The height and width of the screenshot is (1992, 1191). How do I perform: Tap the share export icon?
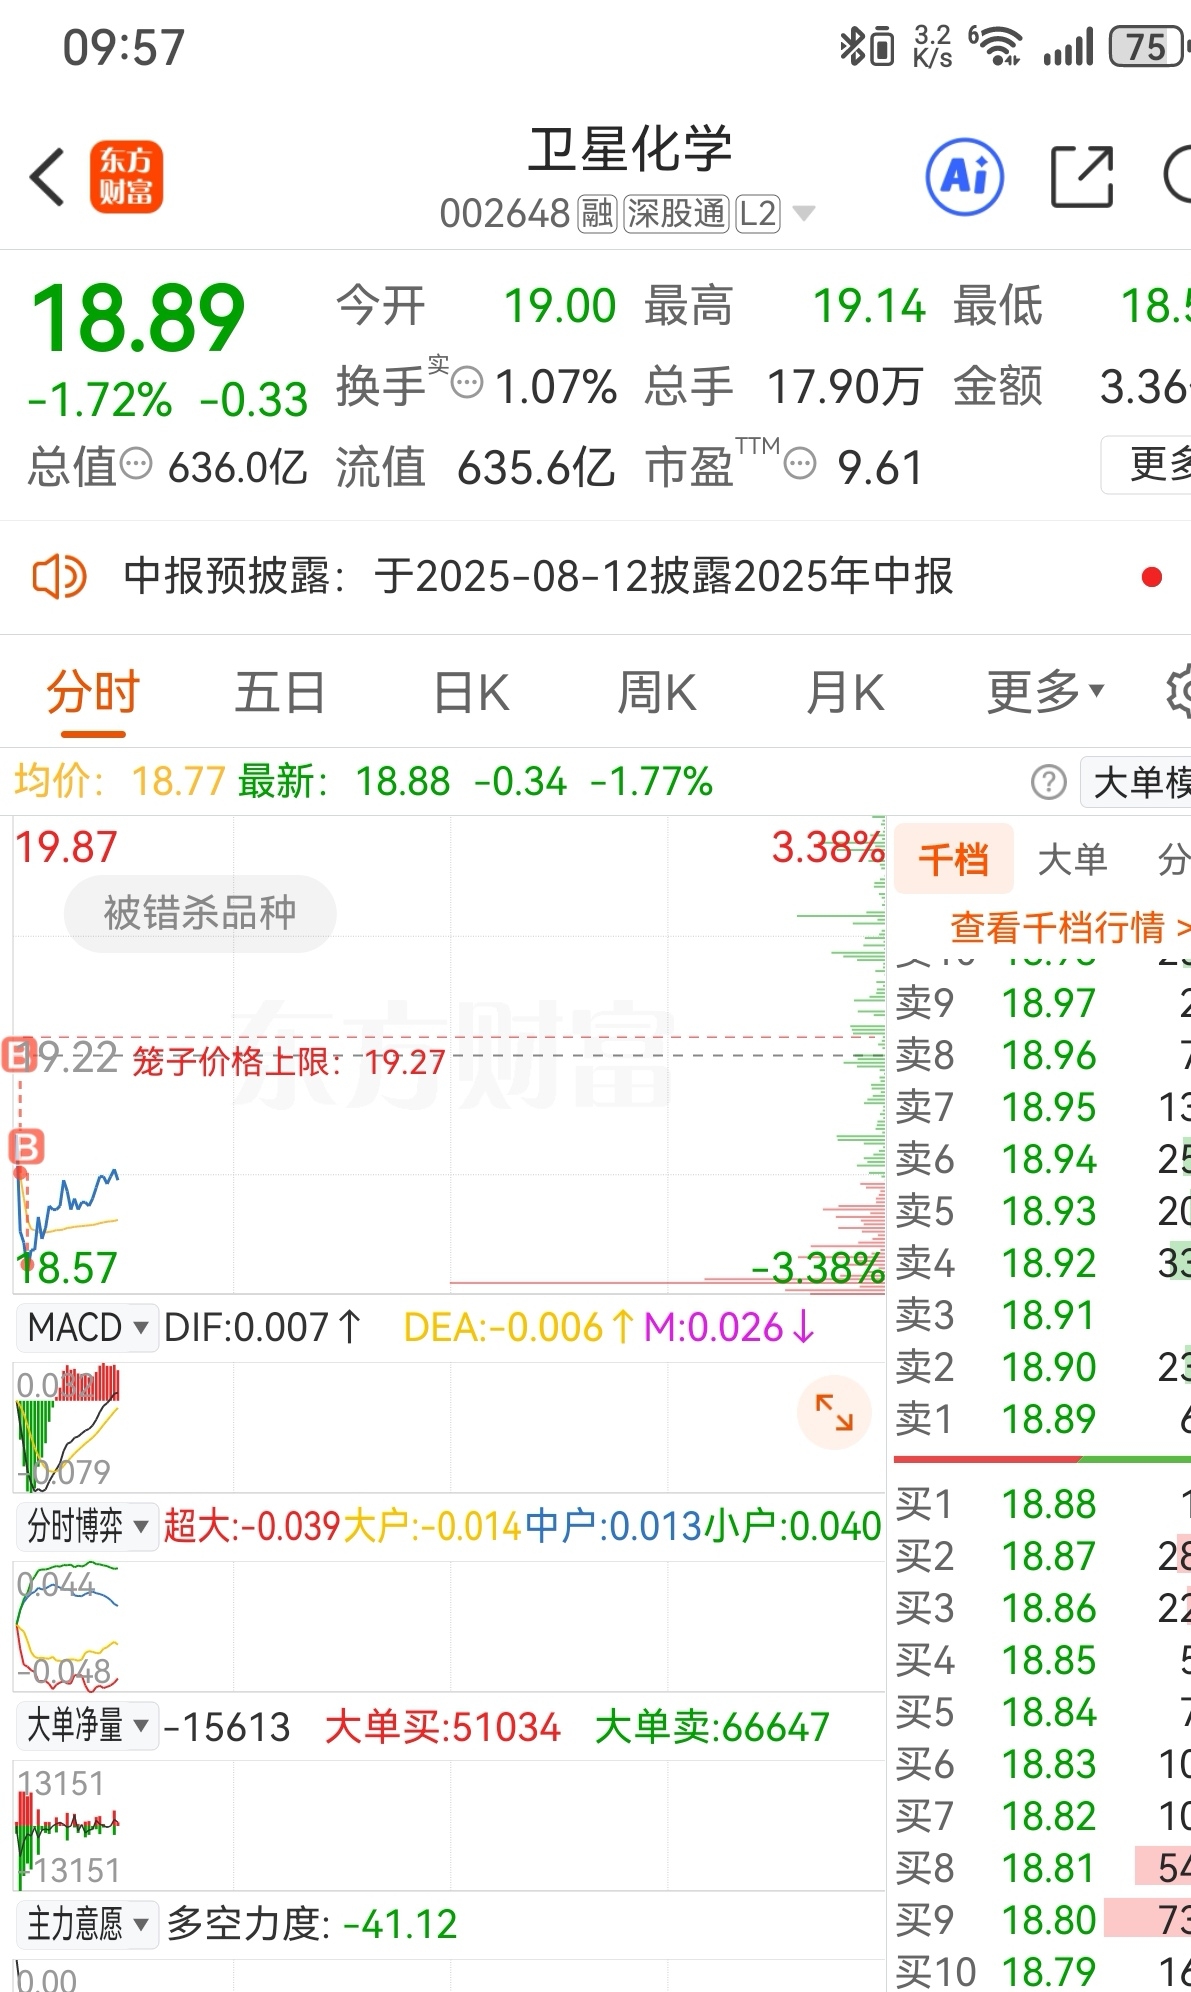pyautogui.click(x=1082, y=177)
